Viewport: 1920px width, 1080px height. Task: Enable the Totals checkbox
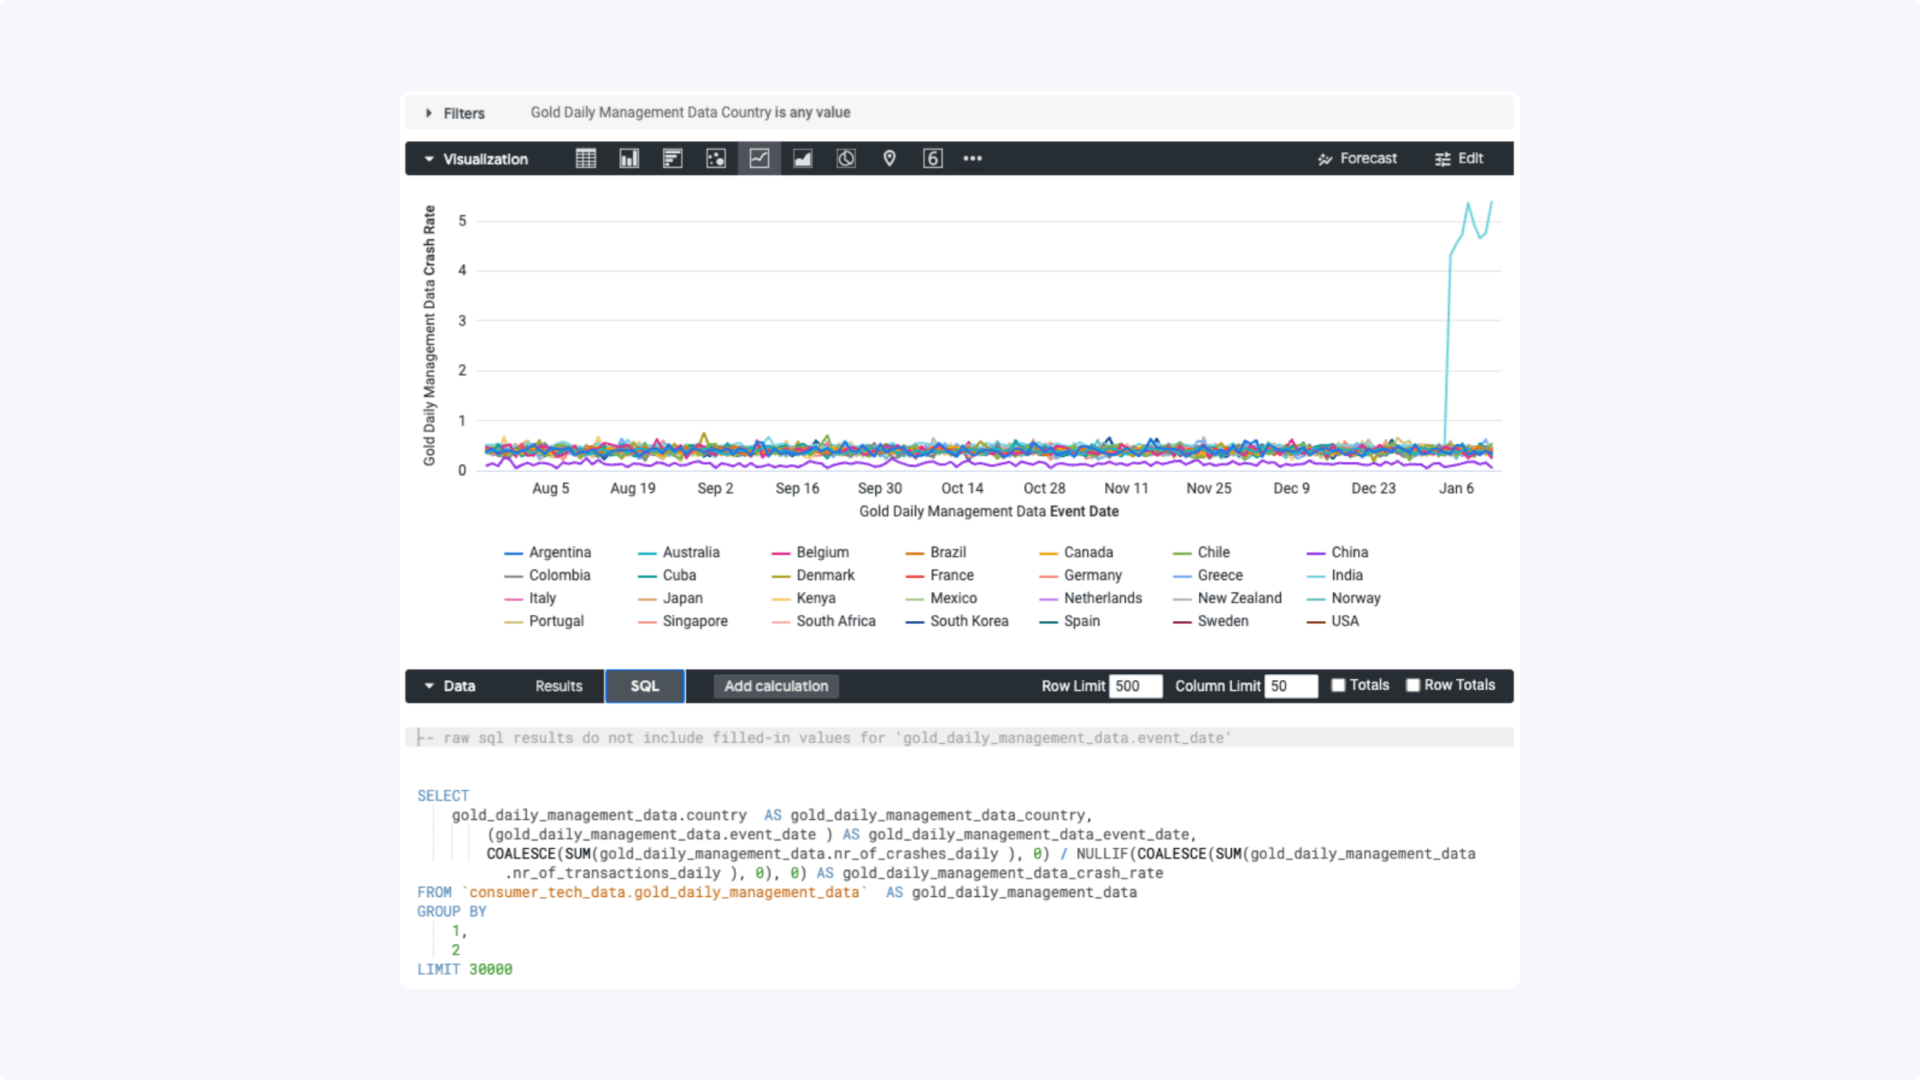(1338, 685)
